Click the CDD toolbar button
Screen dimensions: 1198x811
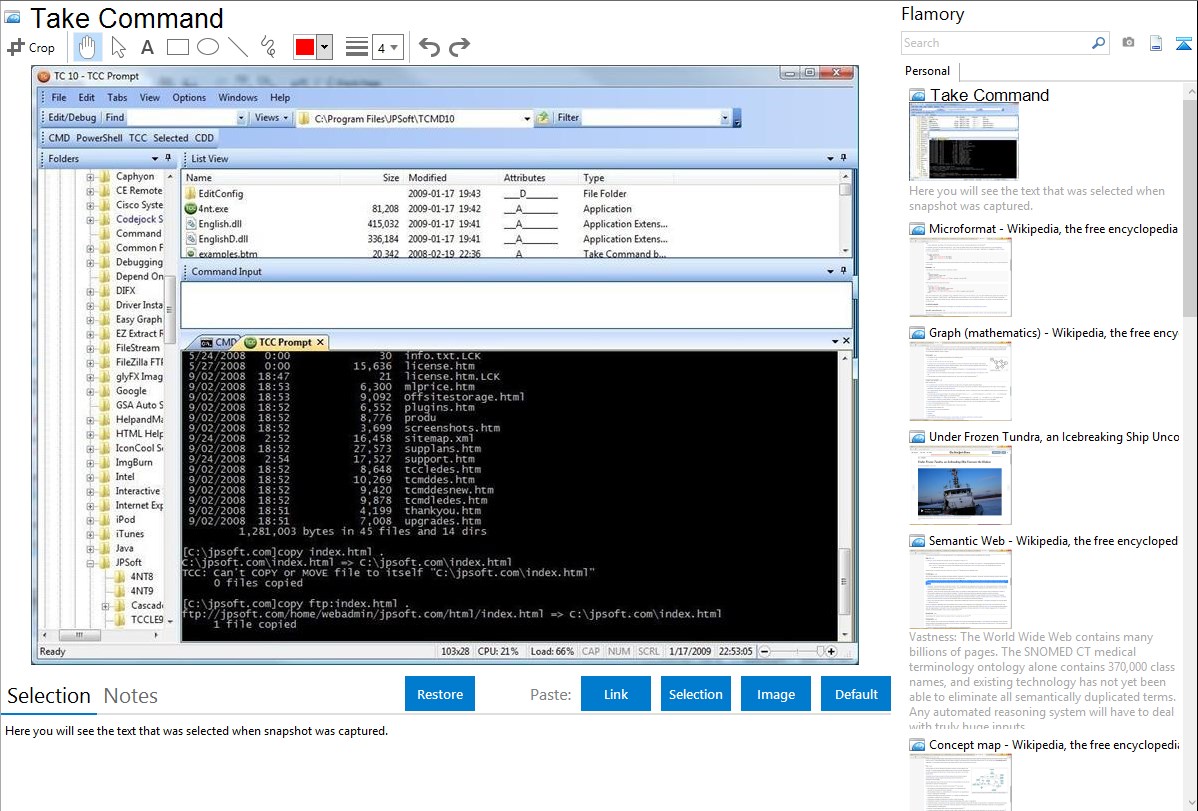[204, 138]
